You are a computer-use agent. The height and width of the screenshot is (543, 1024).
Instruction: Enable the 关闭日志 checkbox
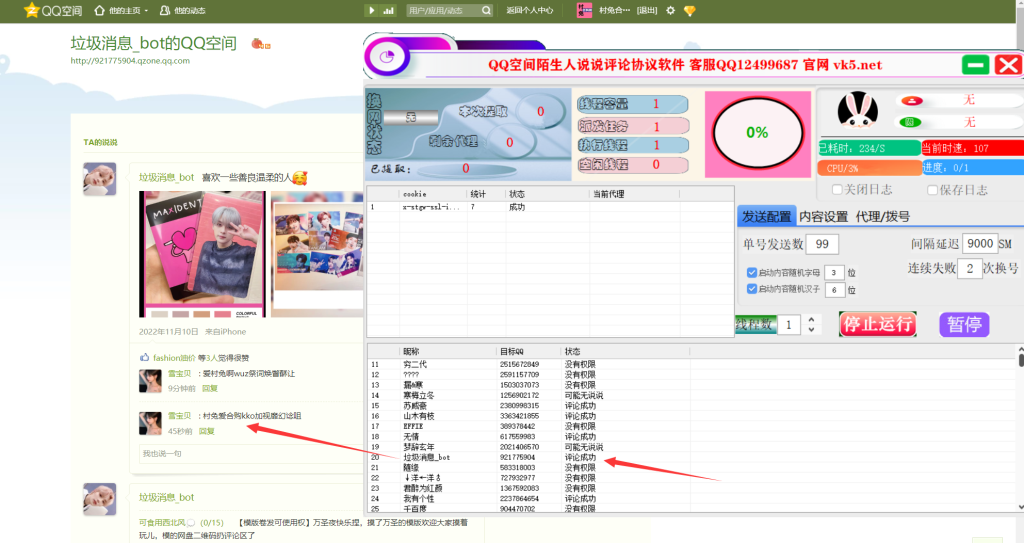pyautogui.click(x=837, y=190)
